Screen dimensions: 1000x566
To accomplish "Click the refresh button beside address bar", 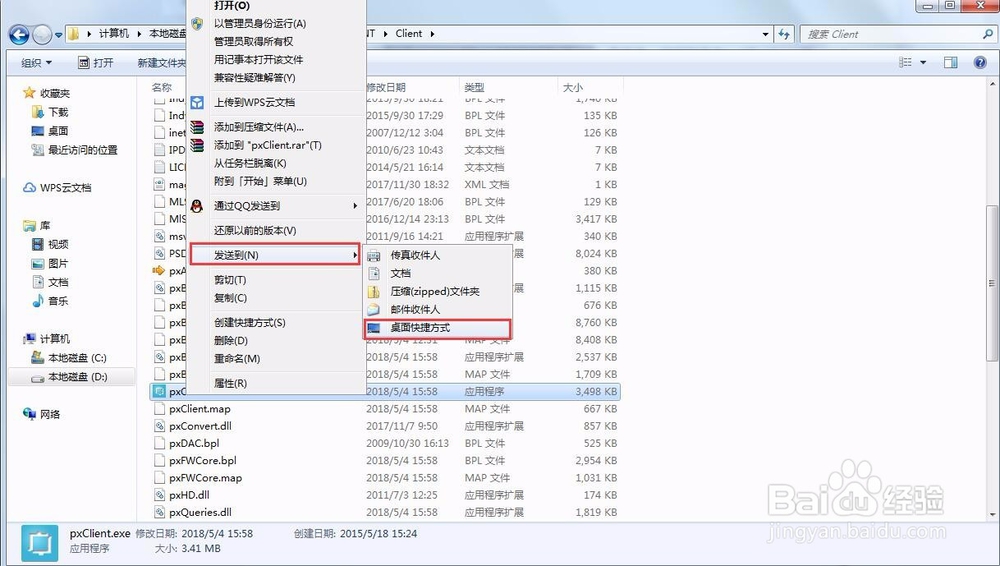I will point(784,34).
